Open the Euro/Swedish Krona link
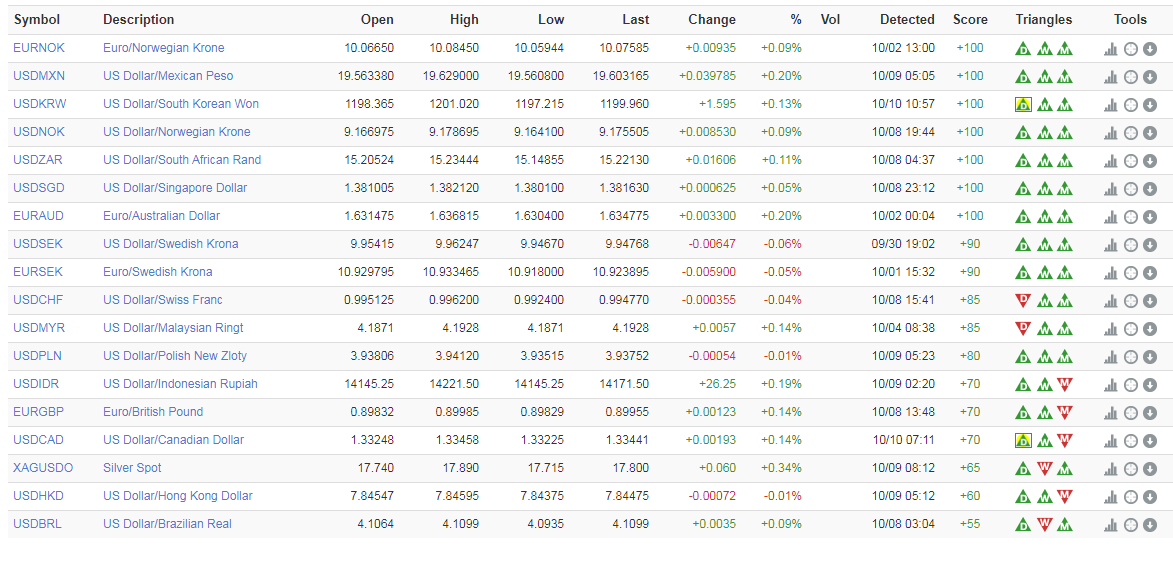Screen dimensions: 1173x561 click(157, 272)
